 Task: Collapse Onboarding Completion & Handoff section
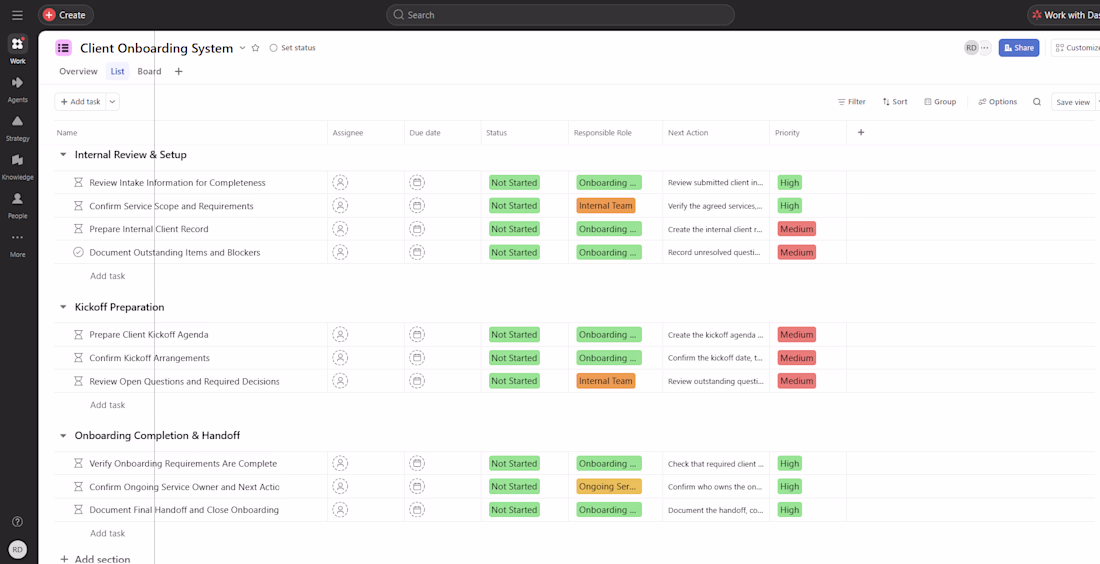(x=63, y=436)
